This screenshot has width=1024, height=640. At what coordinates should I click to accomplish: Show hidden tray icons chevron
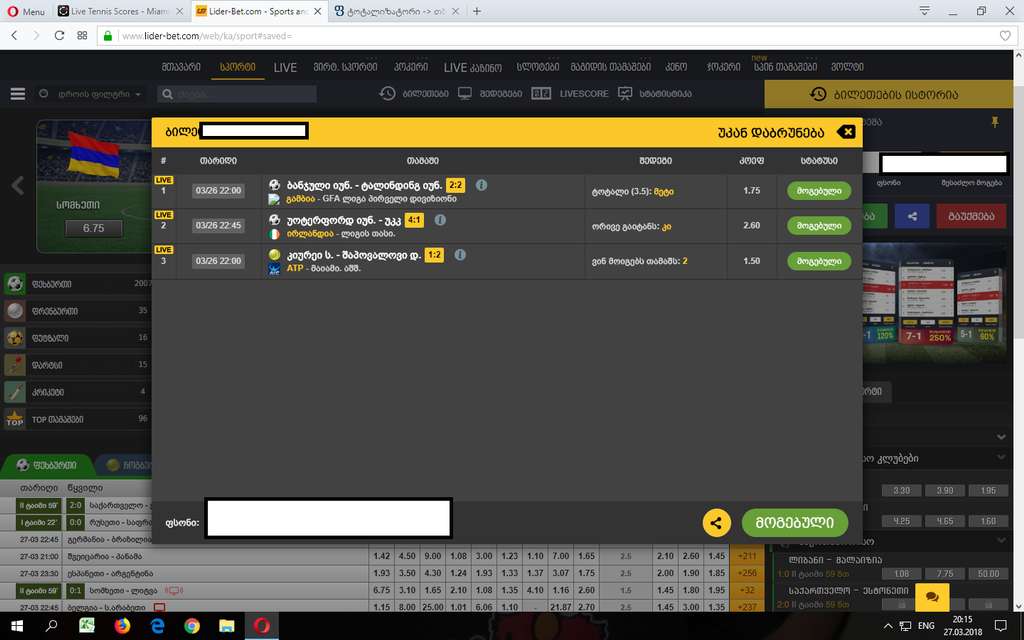[888, 626]
